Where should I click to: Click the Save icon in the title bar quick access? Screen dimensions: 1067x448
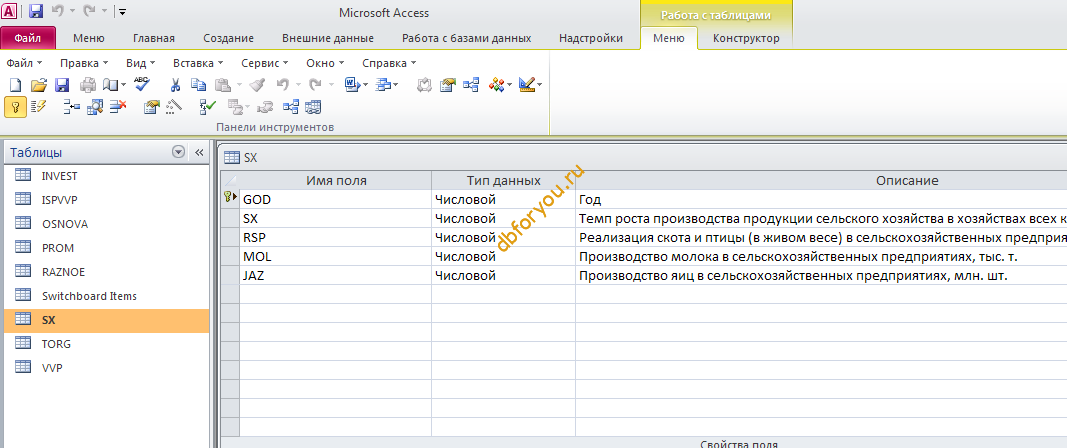[x=36, y=12]
